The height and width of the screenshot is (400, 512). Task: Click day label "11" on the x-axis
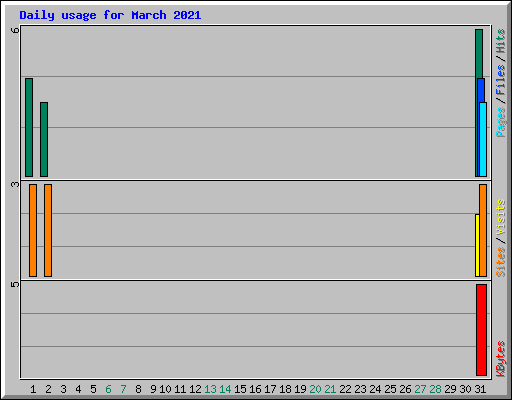click(180, 389)
